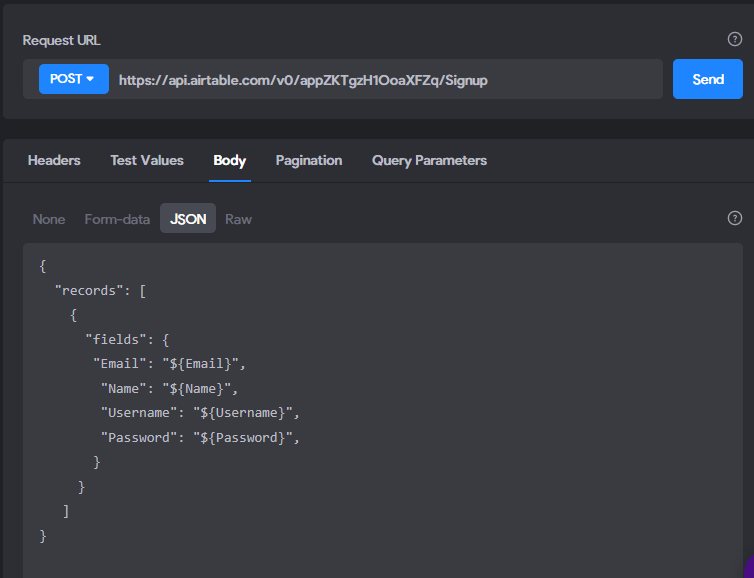Open the Query Parameters tab

tap(429, 160)
